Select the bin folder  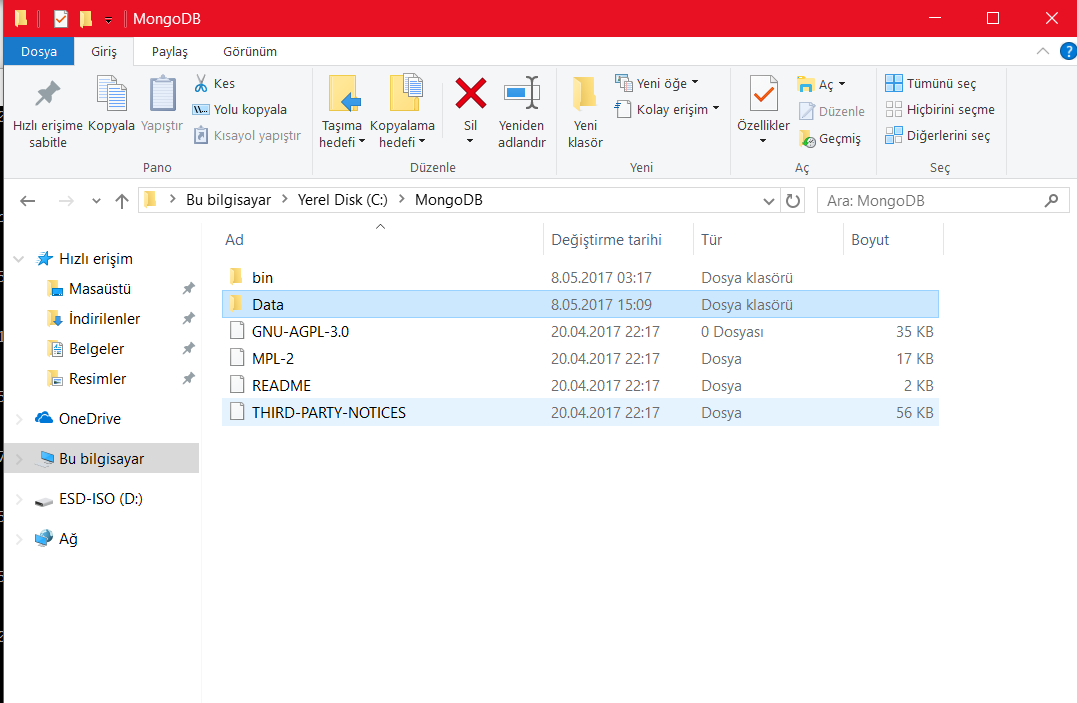tap(580, 278)
